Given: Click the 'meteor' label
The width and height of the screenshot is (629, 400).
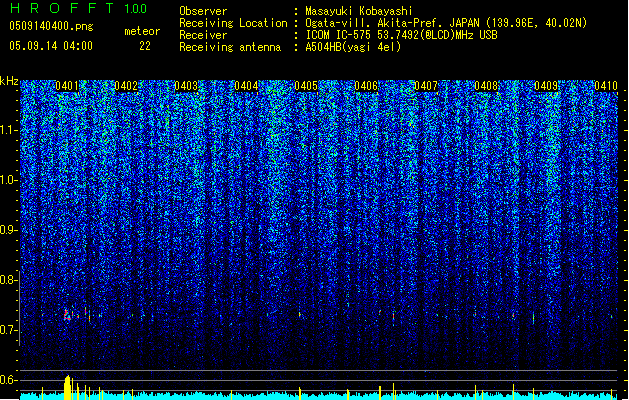Looking at the screenshot, I should click(x=142, y=31).
